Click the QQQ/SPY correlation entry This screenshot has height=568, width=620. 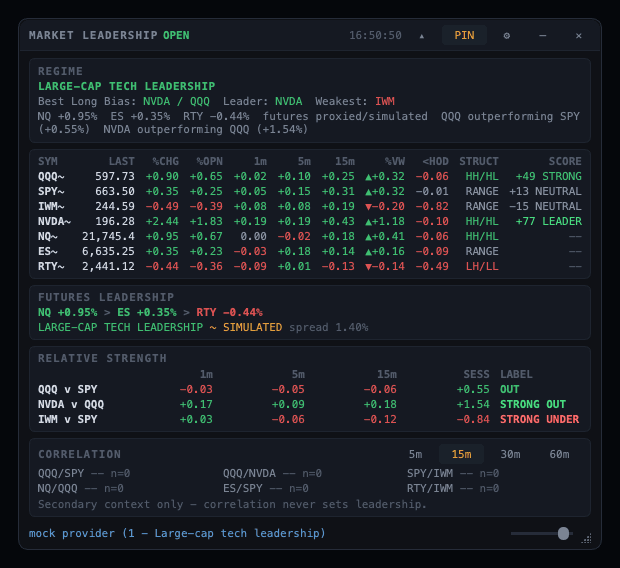point(84,473)
